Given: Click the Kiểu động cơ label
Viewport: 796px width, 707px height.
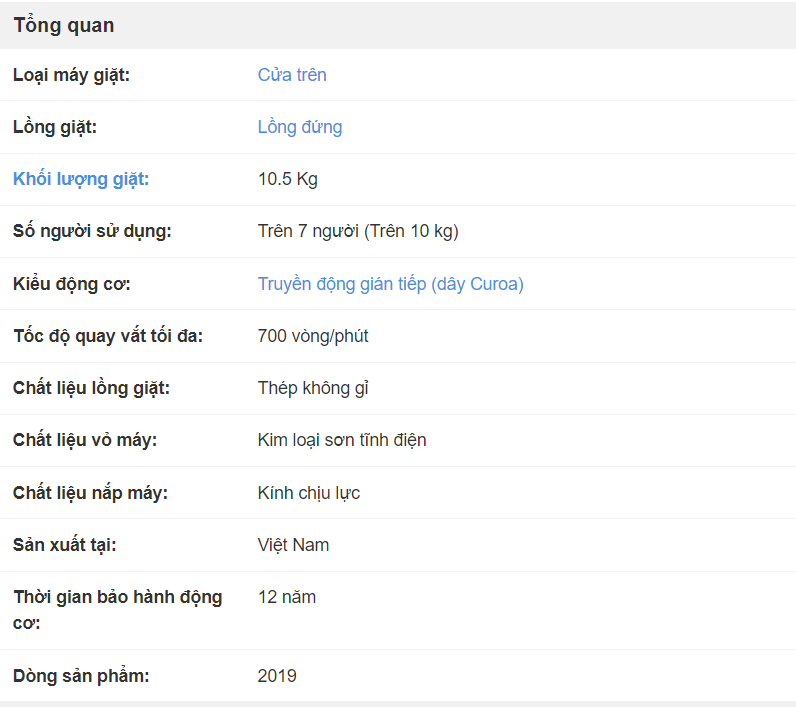Looking at the screenshot, I should (72, 284).
